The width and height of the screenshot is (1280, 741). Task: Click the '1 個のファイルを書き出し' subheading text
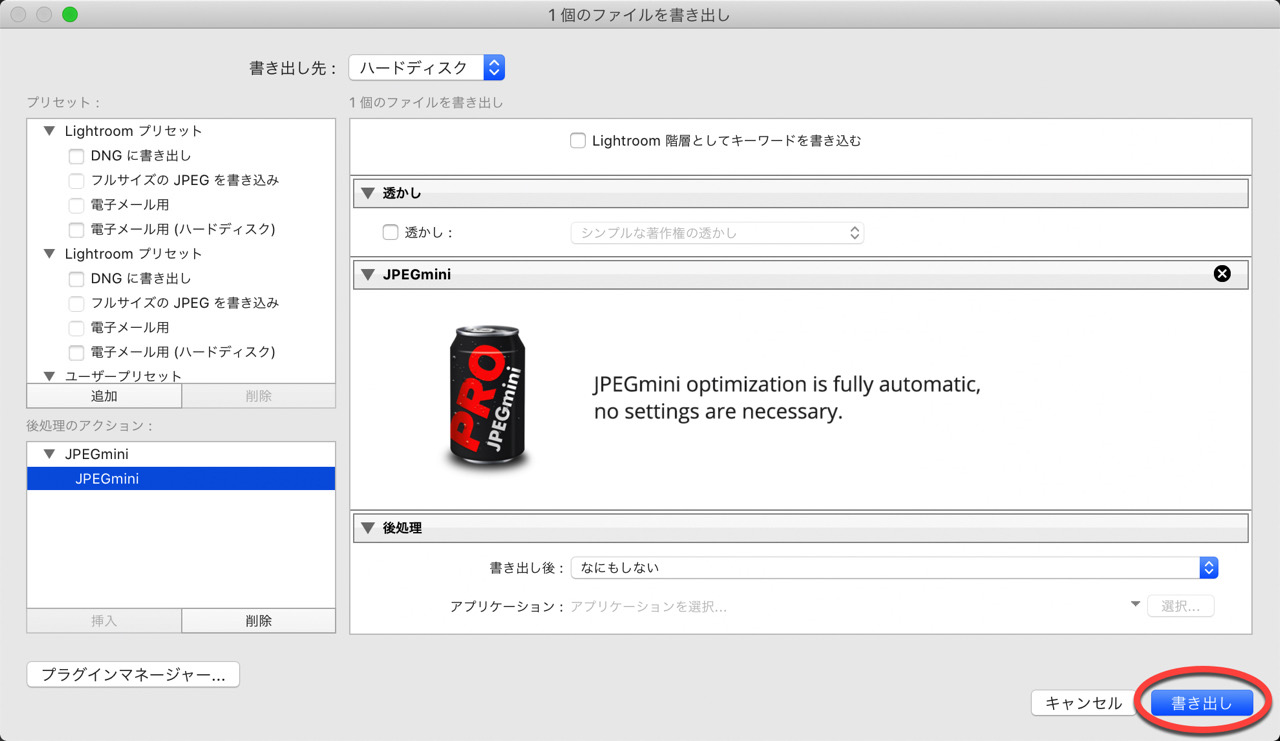426,102
